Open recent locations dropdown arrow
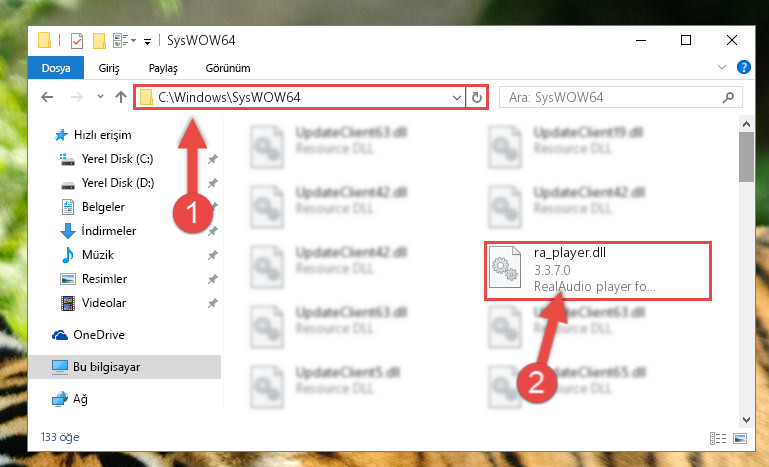Image resolution: width=769 pixels, height=467 pixels. coord(100,97)
